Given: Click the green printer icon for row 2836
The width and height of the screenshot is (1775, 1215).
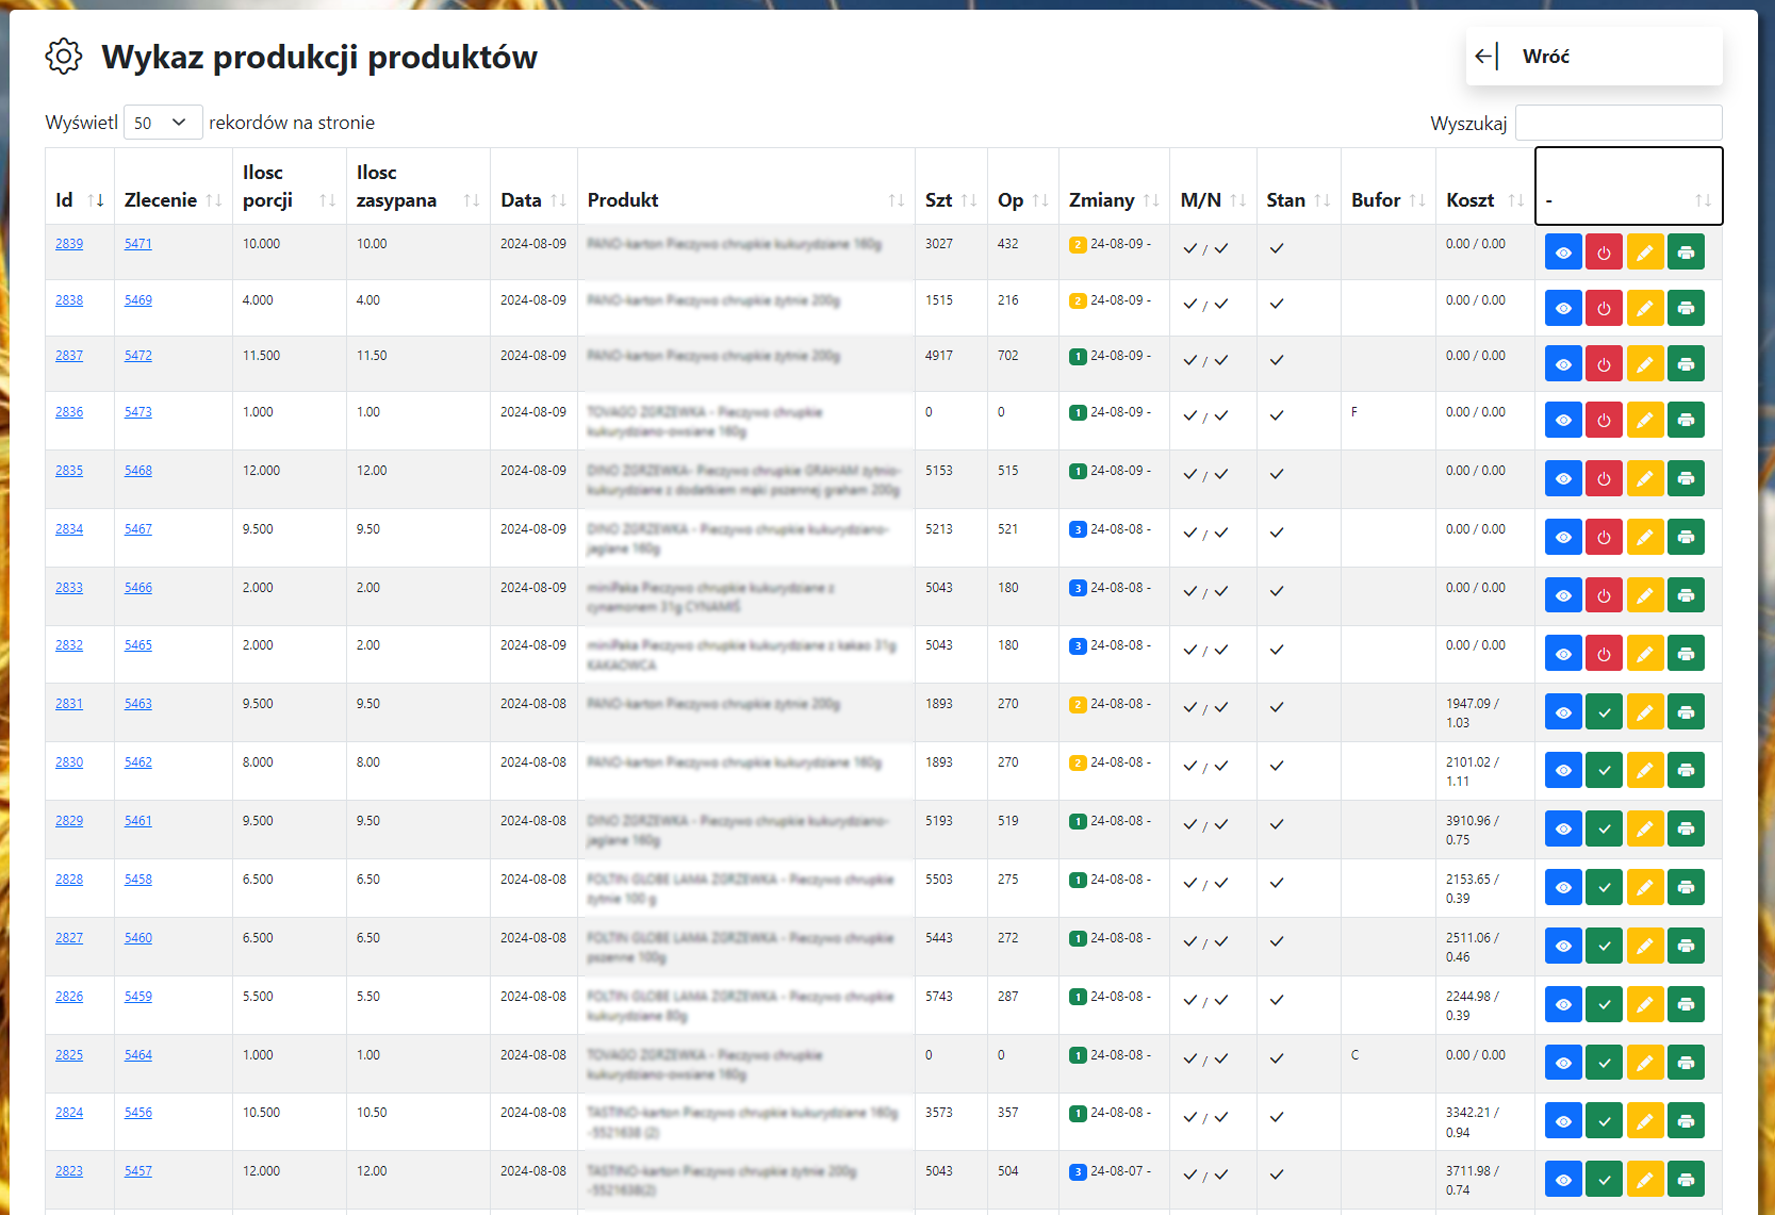Looking at the screenshot, I should (1686, 420).
